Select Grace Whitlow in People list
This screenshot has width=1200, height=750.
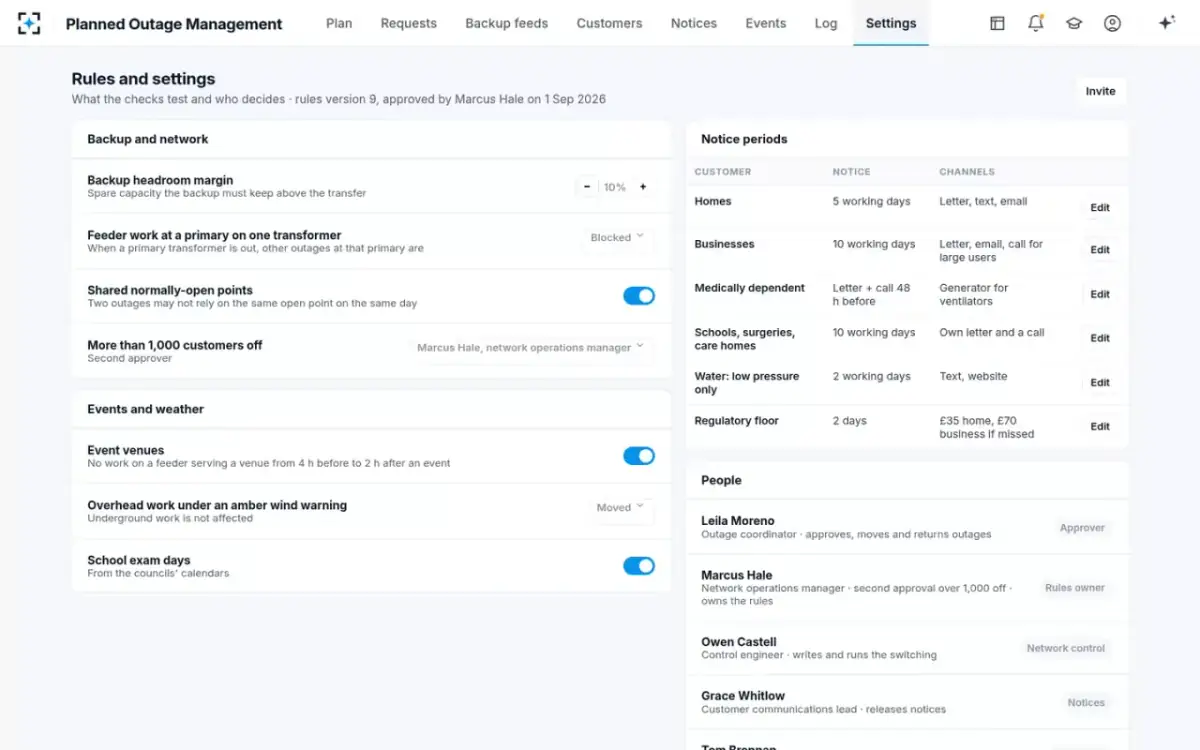click(x=907, y=702)
